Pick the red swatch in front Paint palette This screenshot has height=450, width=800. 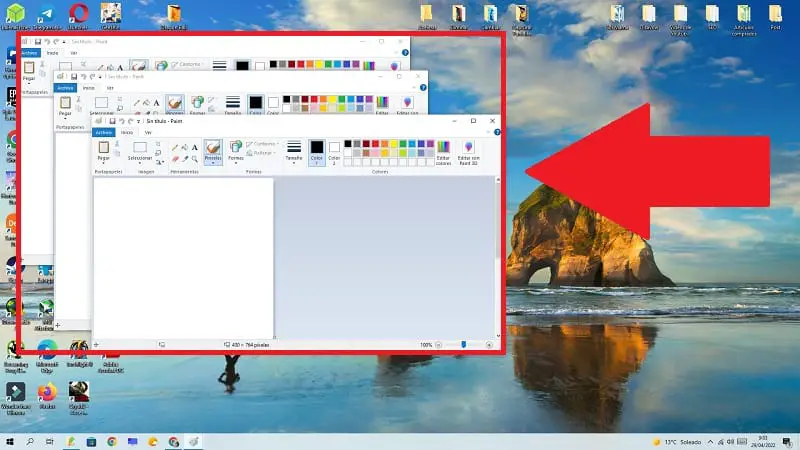coord(375,144)
